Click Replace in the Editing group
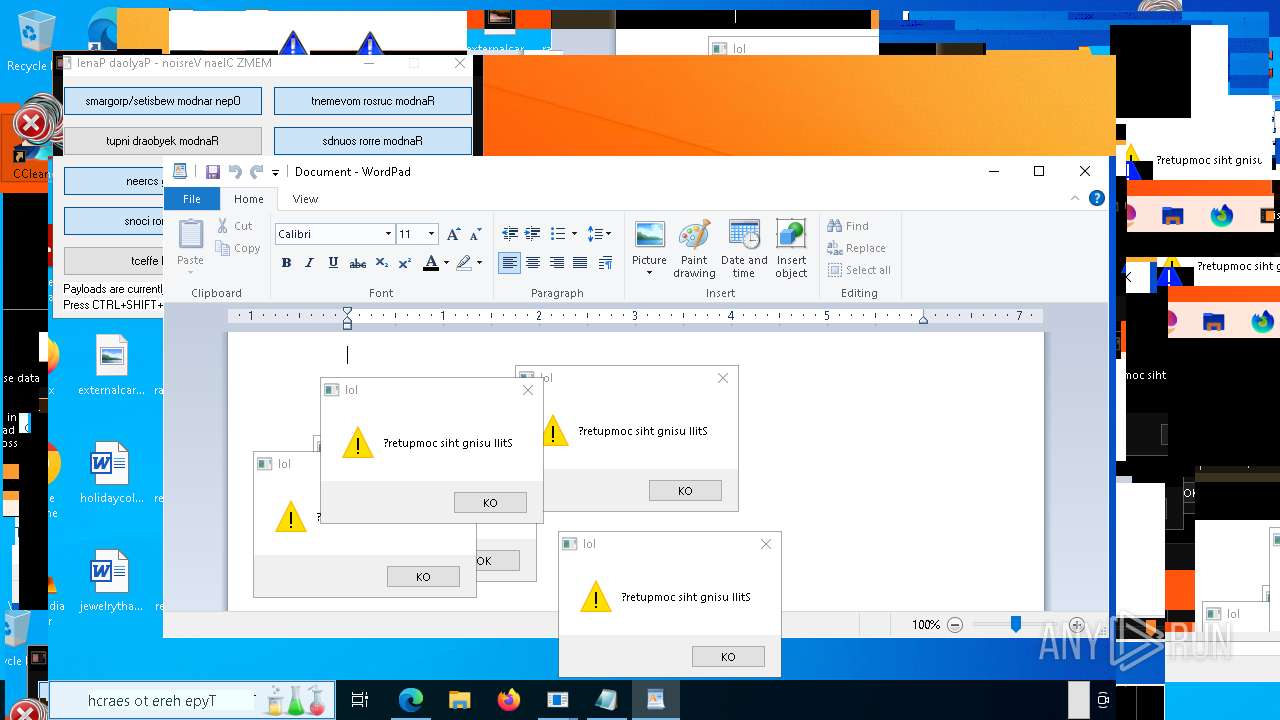 pos(856,248)
